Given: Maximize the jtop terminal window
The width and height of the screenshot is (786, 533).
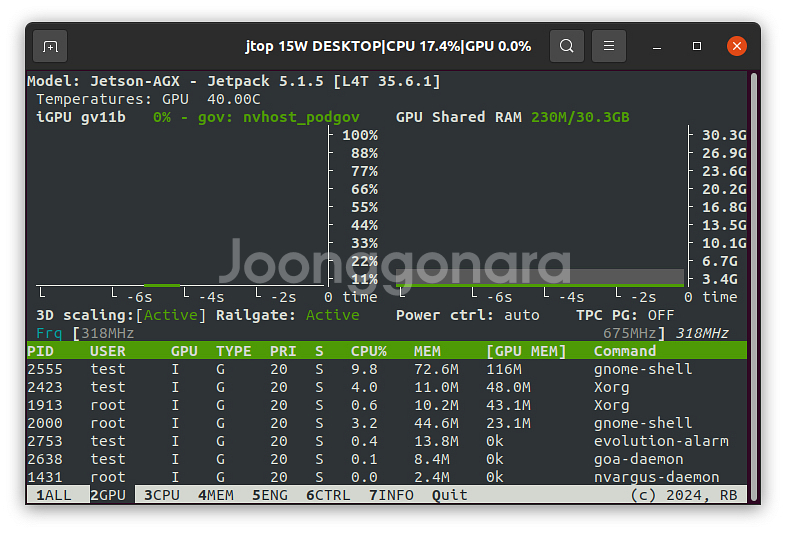Looking at the screenshot, I should pos(697,46).
